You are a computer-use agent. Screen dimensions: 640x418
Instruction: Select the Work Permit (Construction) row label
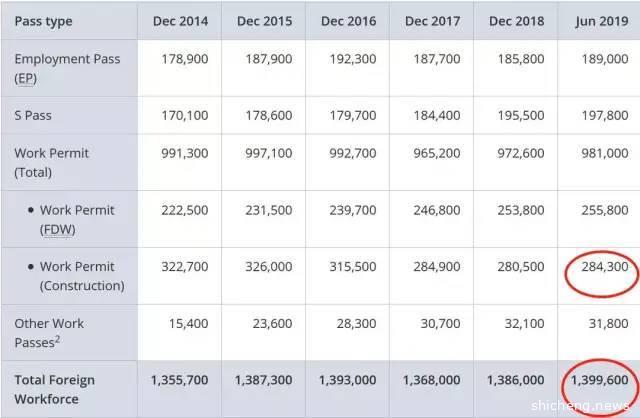81,276
